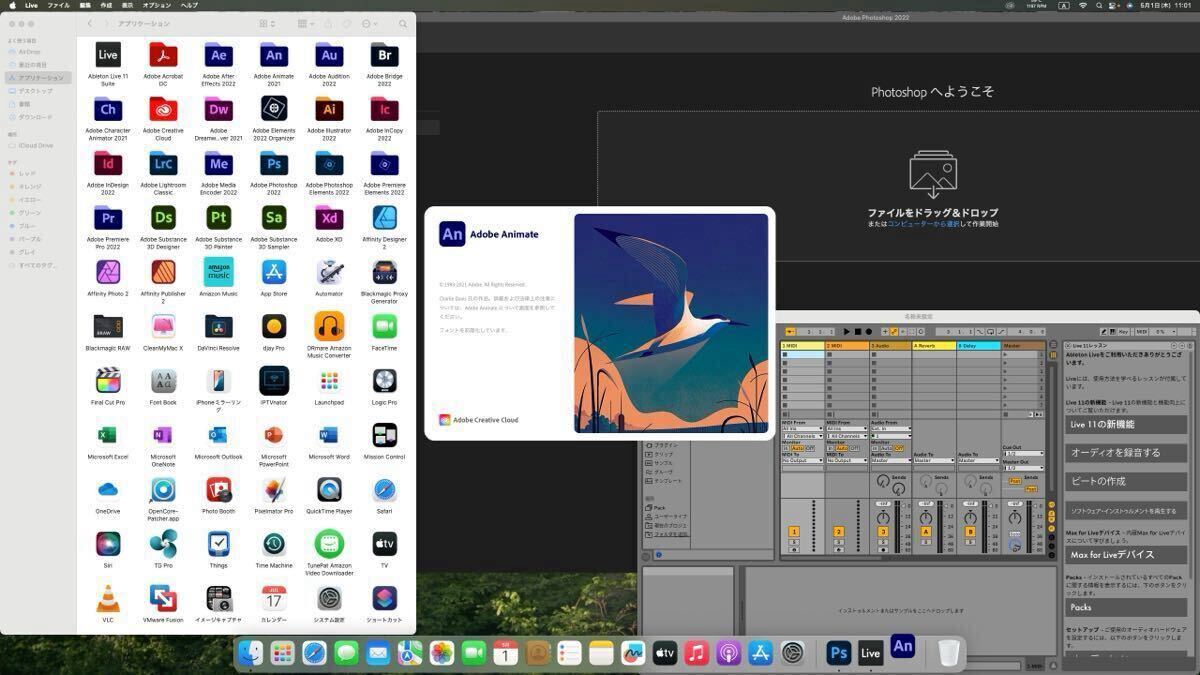Open the 作成 menu in menu bar
The image size is (1200, 675).
[x=105, y=5]
